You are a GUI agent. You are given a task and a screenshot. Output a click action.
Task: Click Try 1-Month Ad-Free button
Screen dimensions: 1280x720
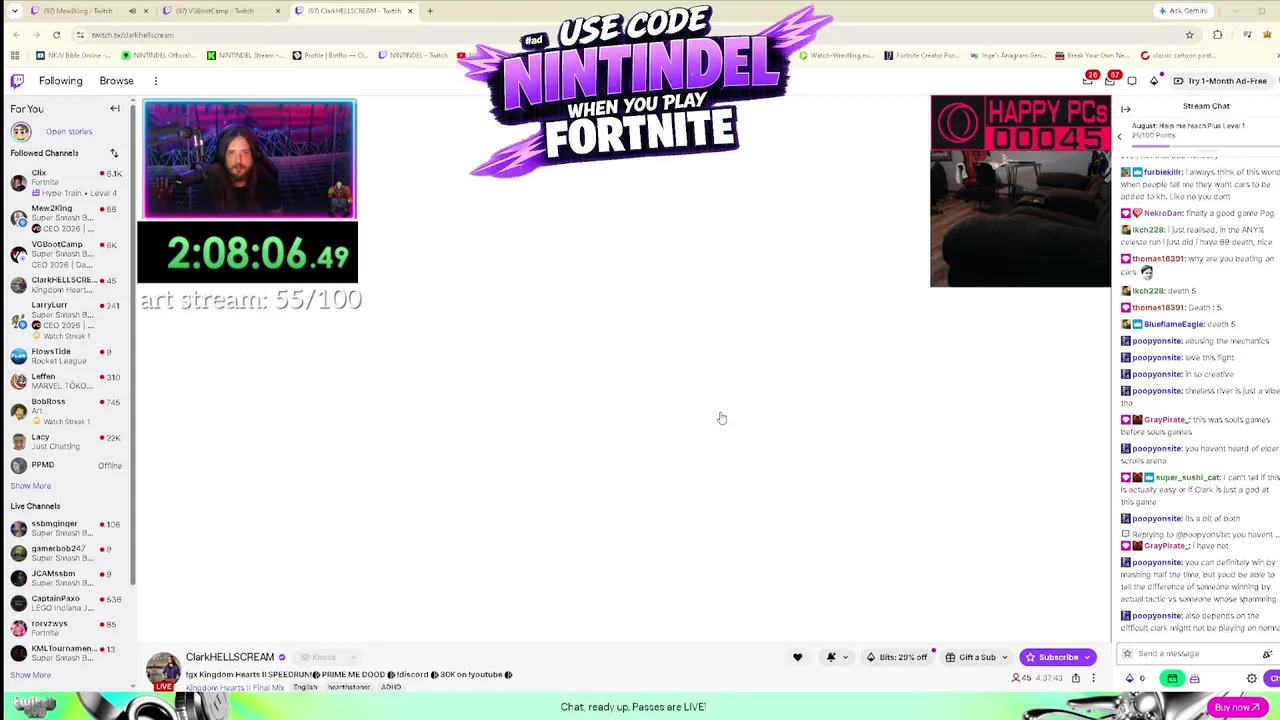tap(1220, 81)
